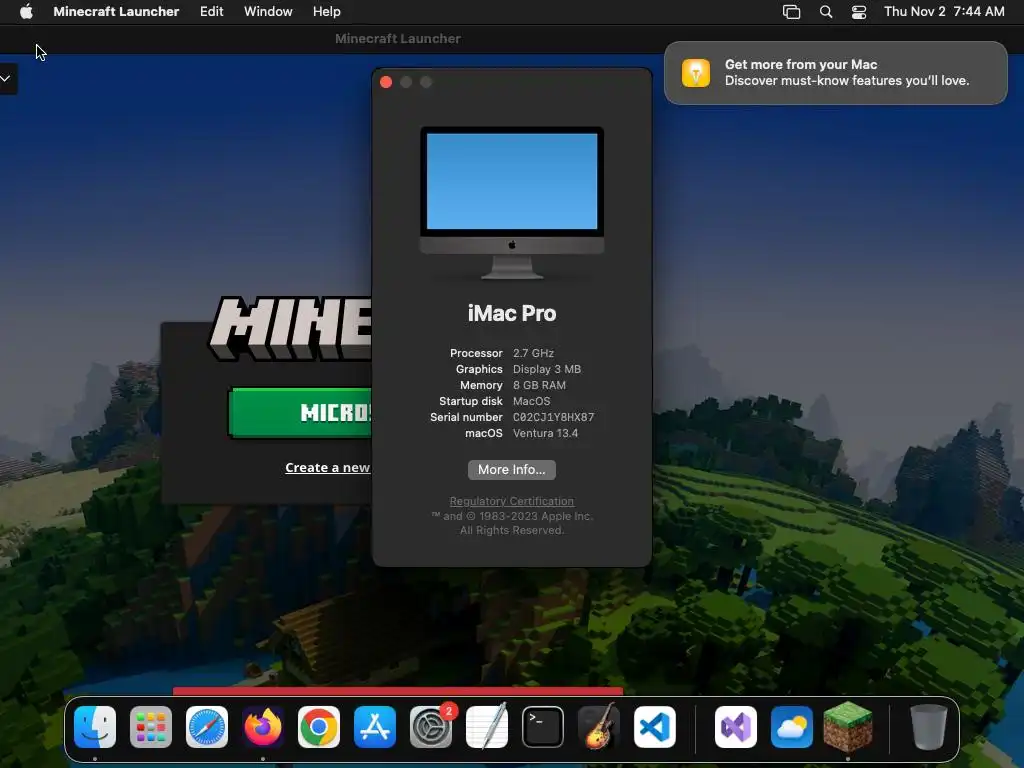Open the App Store from the Dock
Screen dimensions: 1024x768
(375, 727)
